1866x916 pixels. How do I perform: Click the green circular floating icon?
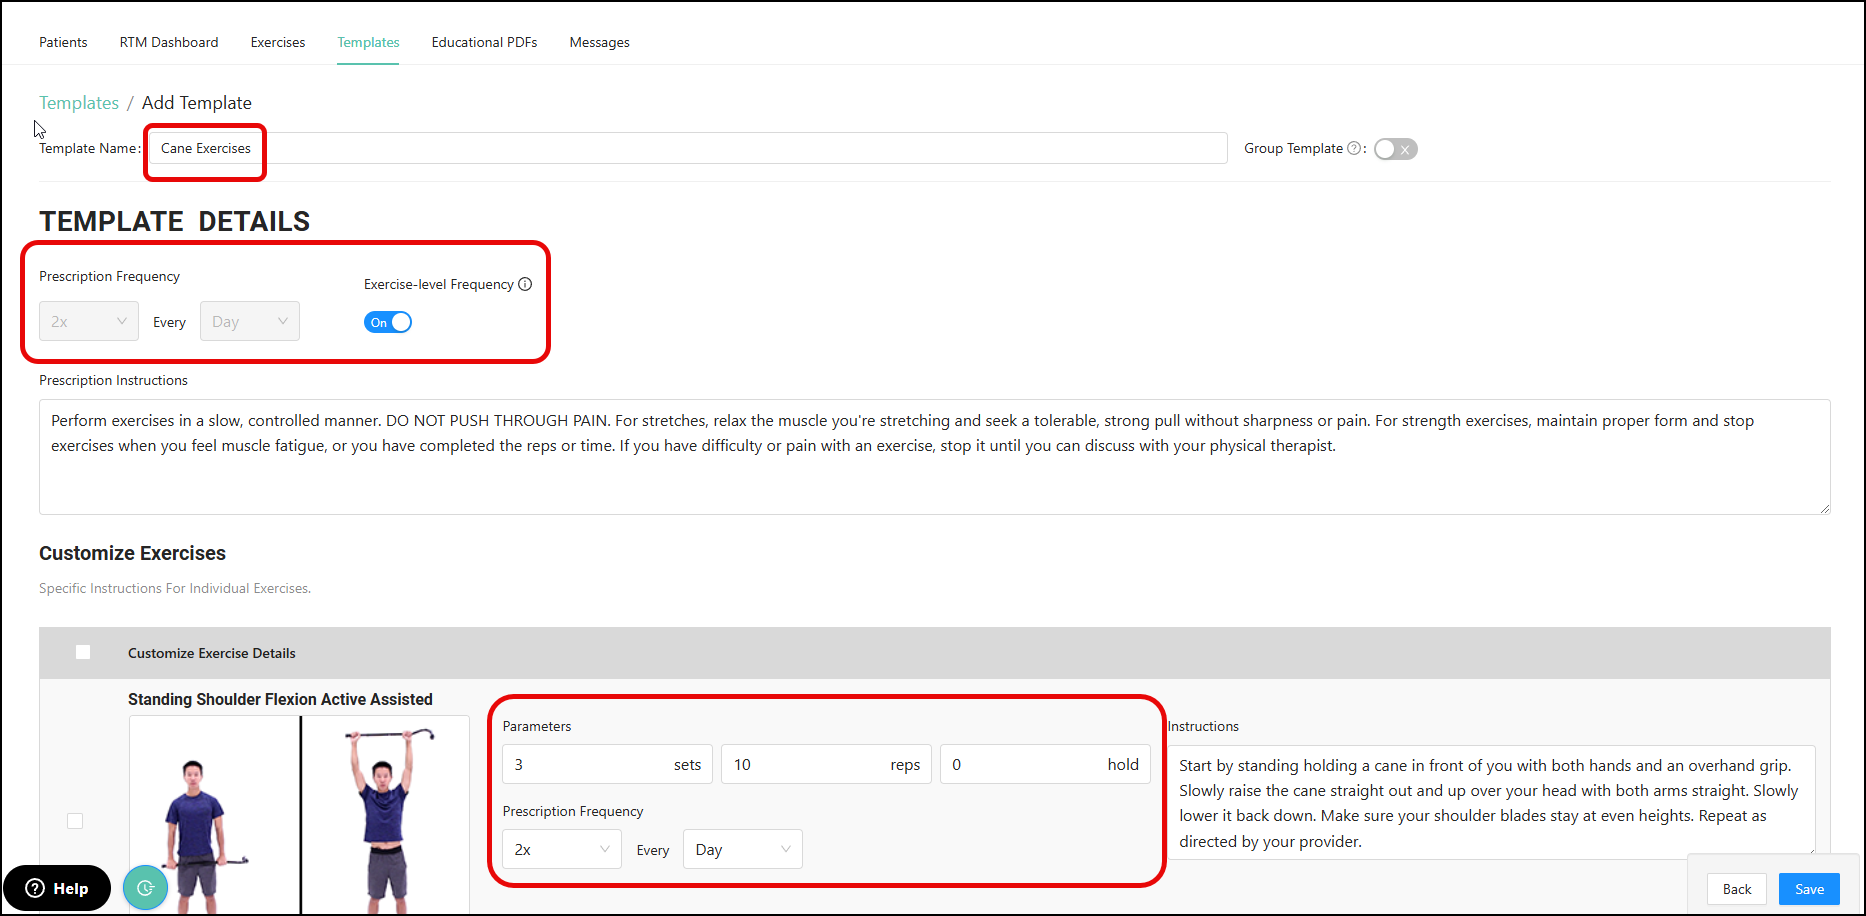pyautogui.click(x=146, y=888)
